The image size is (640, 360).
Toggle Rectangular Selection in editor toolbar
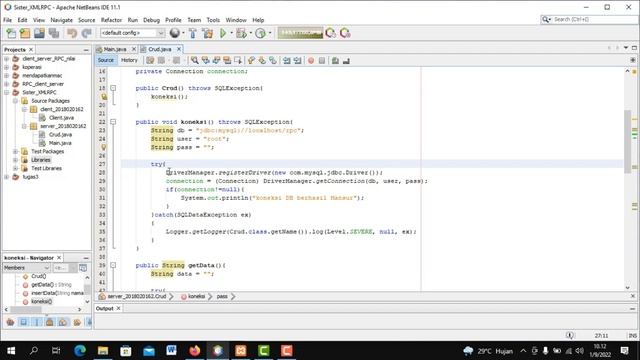pos(238,60)
